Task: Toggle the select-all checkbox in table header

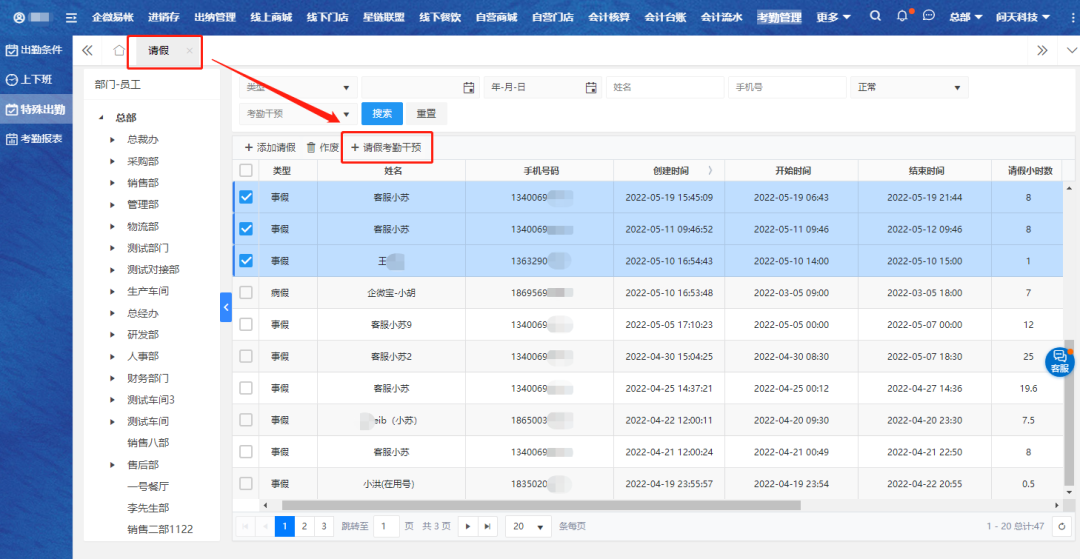Action: tap(246, 171)
